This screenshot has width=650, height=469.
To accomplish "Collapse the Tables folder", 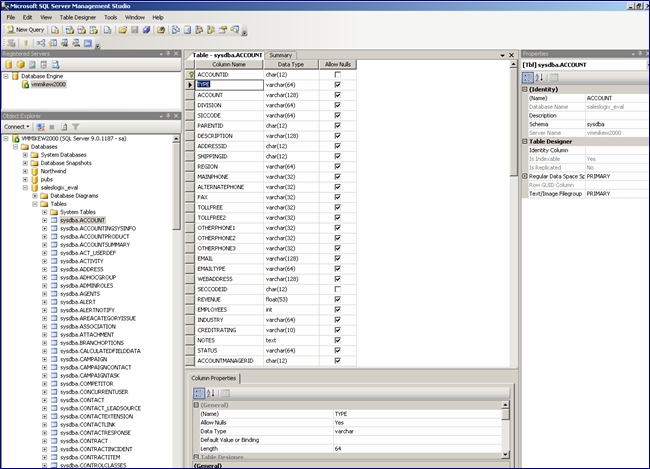I will coord(35,204).
